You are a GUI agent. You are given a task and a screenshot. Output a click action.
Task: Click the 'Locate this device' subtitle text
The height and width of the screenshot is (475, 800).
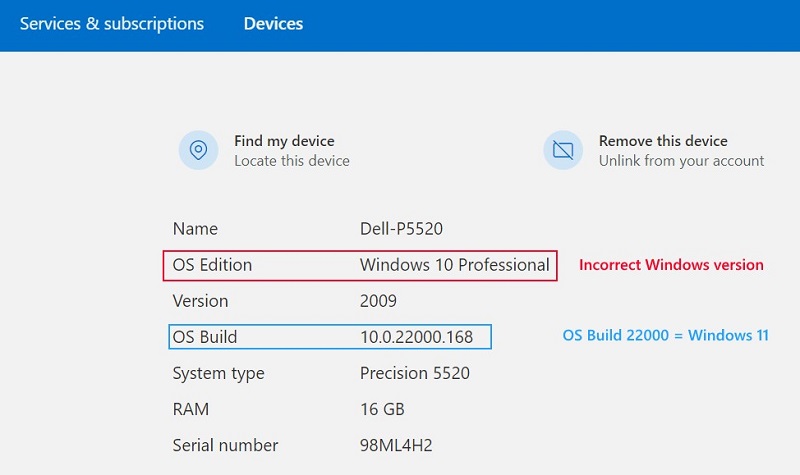click(292, 161)
